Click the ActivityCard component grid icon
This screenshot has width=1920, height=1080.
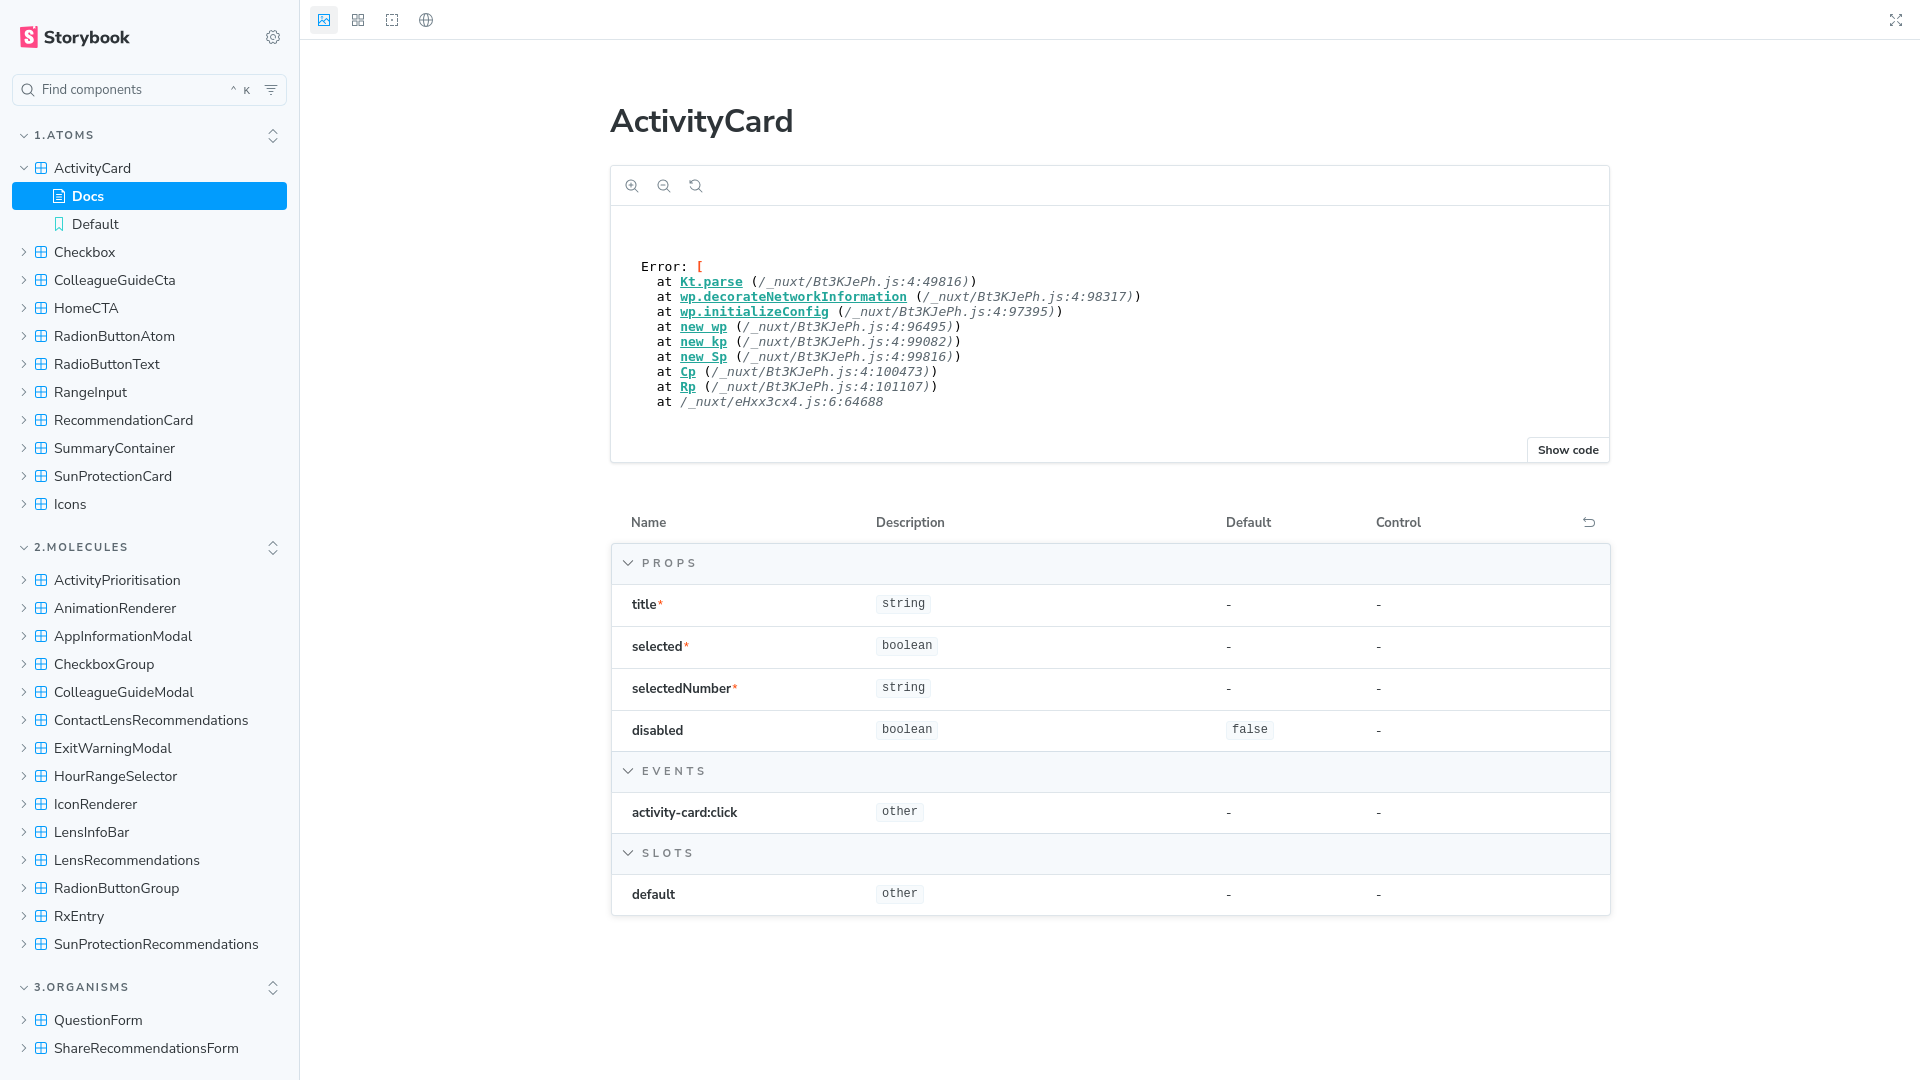[41, 168]
